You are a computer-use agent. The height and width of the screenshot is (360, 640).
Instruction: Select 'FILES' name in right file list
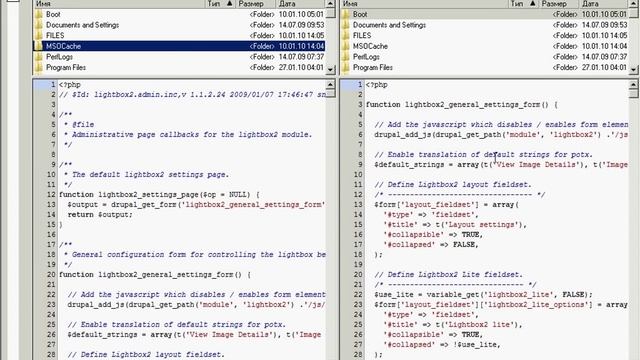362,36
